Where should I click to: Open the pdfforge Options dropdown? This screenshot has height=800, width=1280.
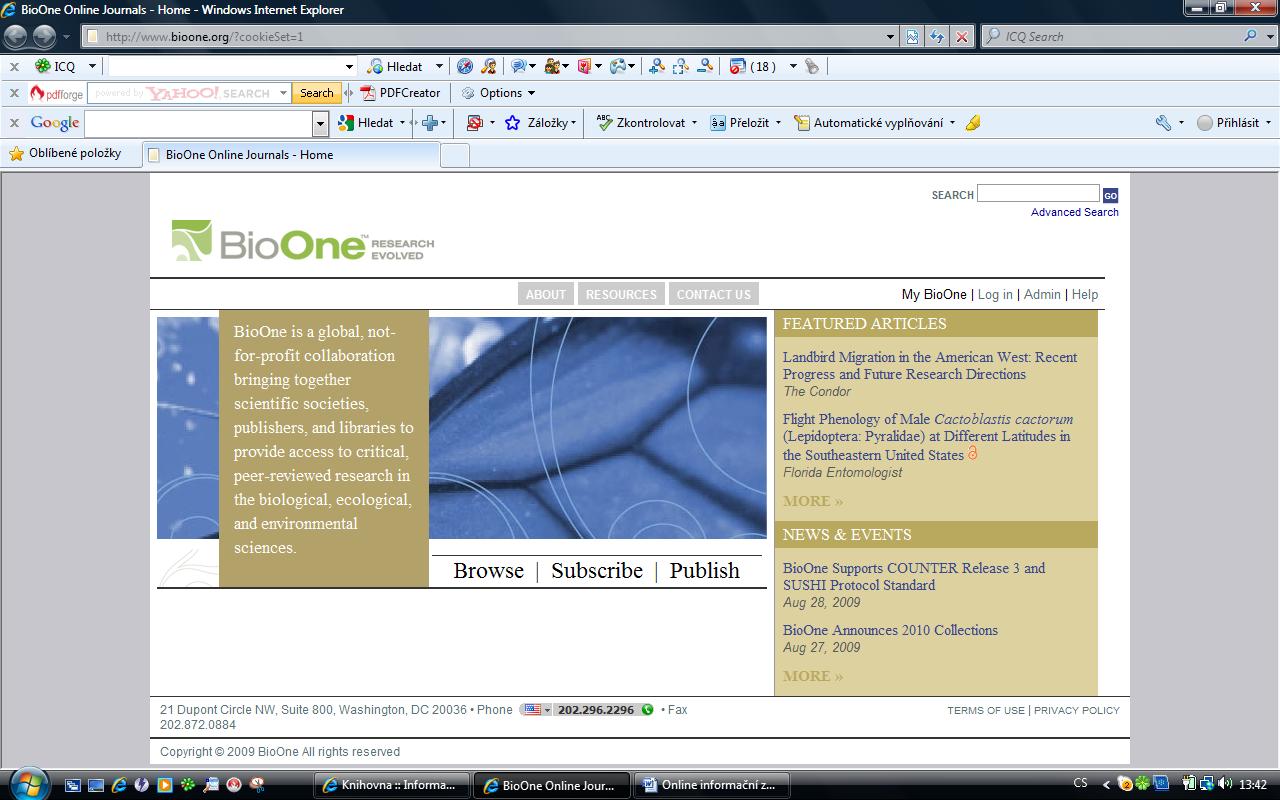498,93
